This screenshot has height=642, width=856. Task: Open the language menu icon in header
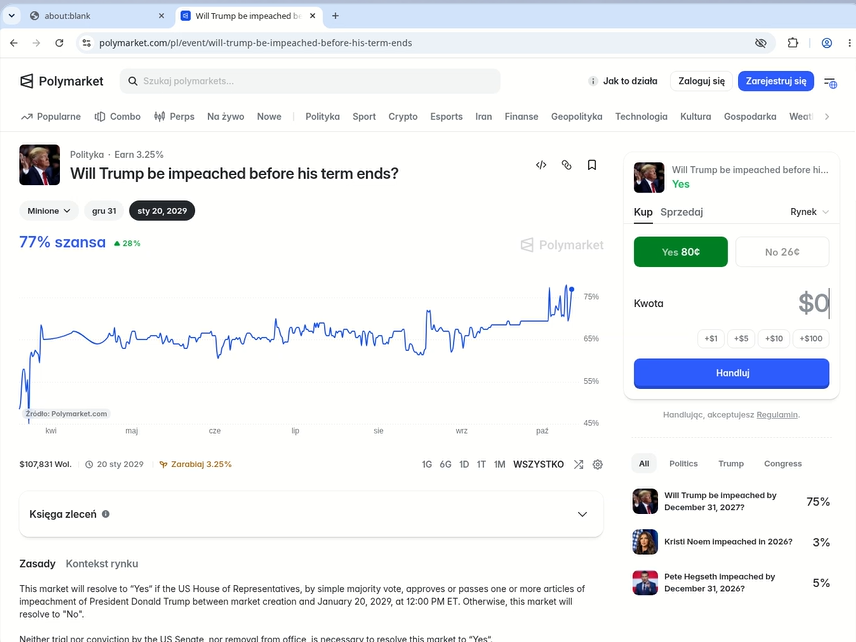pyautogui.click(x=830, y=82)
